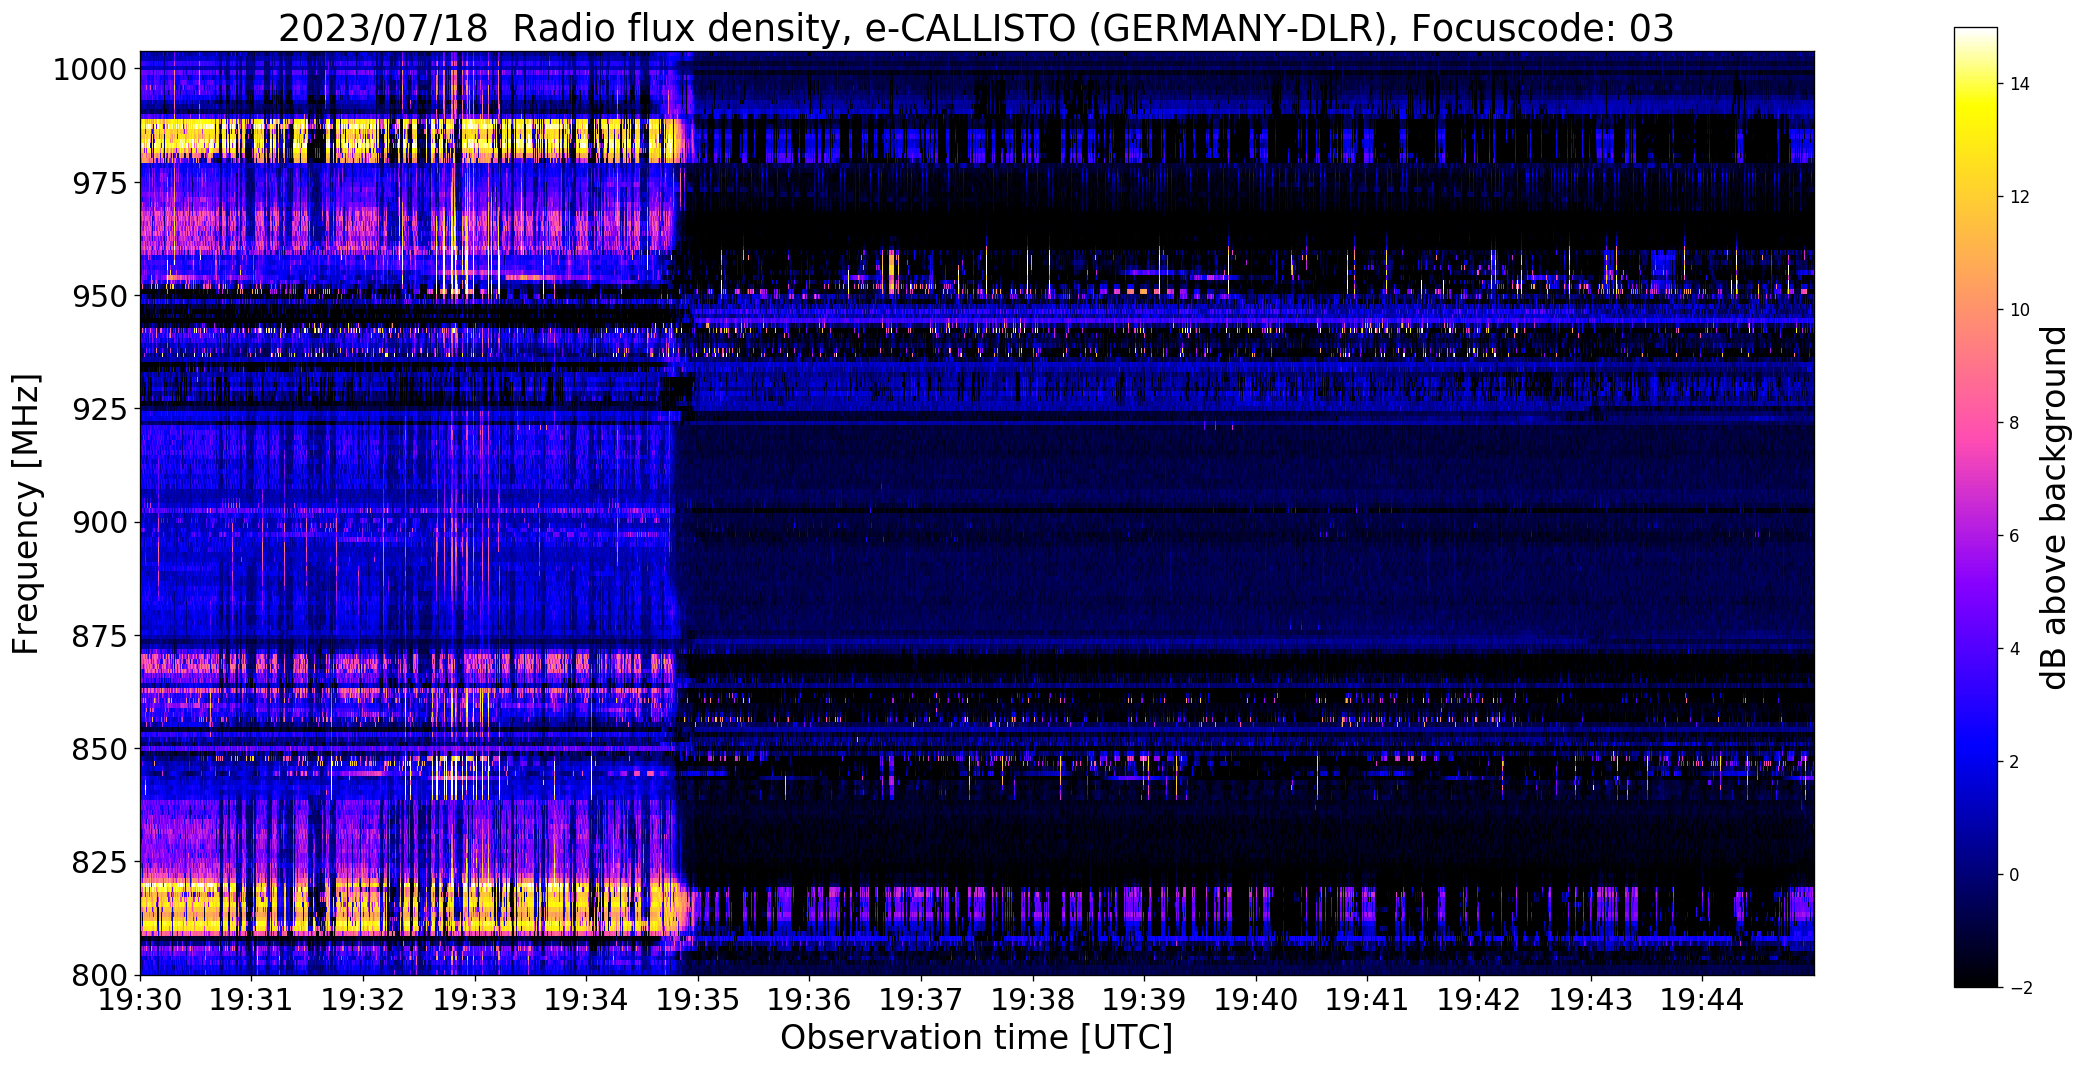The width and height of the screenshot is (2085, 1067).
Task: Click the 900 MHz frequency tick label
Action: click(x=99, y=522)
